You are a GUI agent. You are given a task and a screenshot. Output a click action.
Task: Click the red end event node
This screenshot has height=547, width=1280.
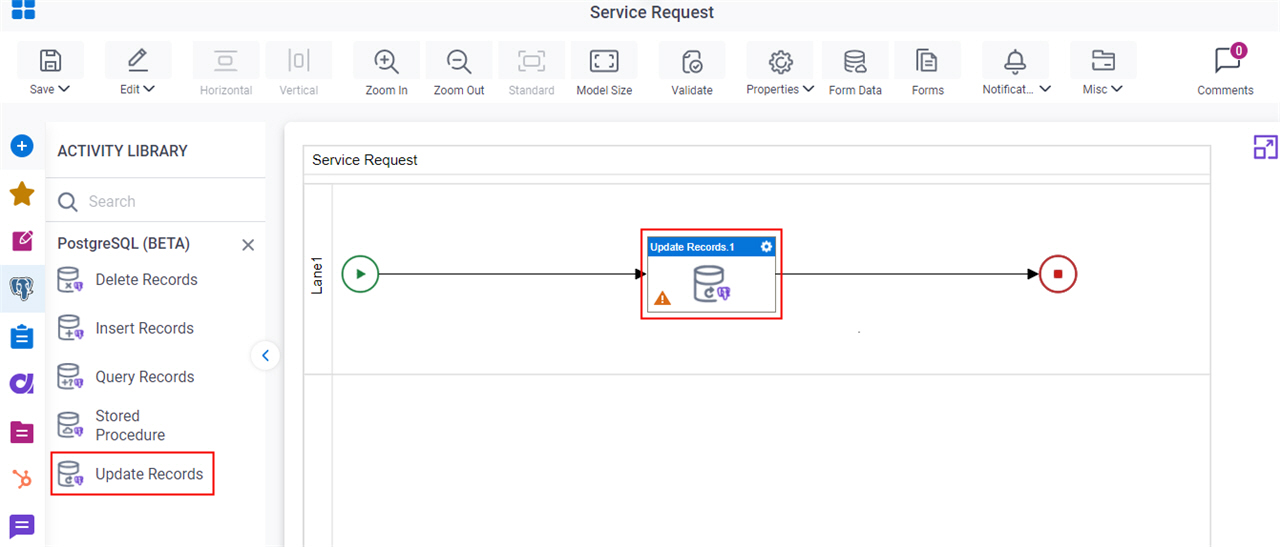click(x=1058, y=274)
